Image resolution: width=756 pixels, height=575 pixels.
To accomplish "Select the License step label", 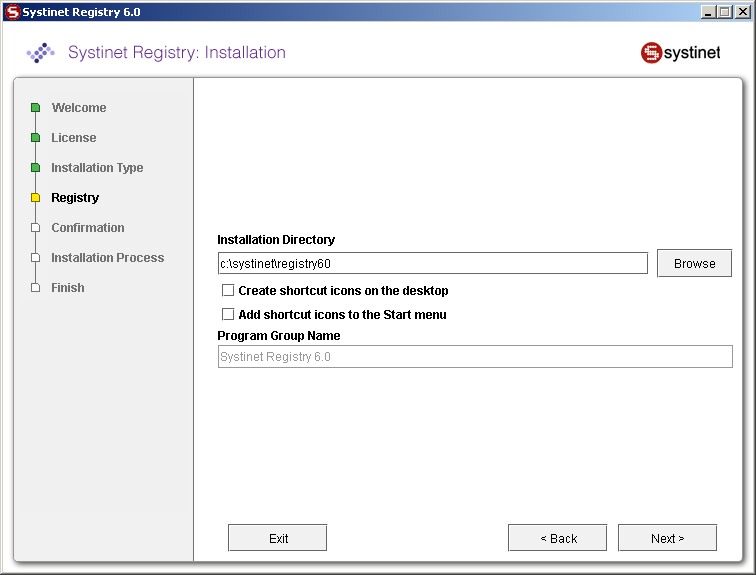I will tap(74, 137).
